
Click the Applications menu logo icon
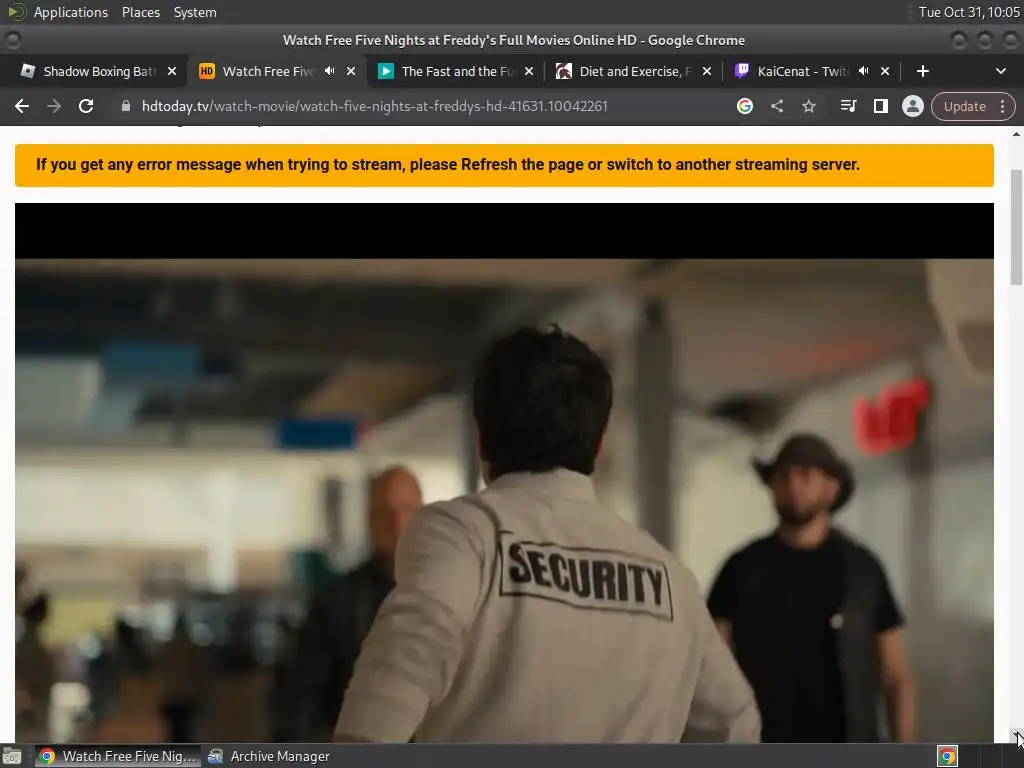[x=16, y=12]
